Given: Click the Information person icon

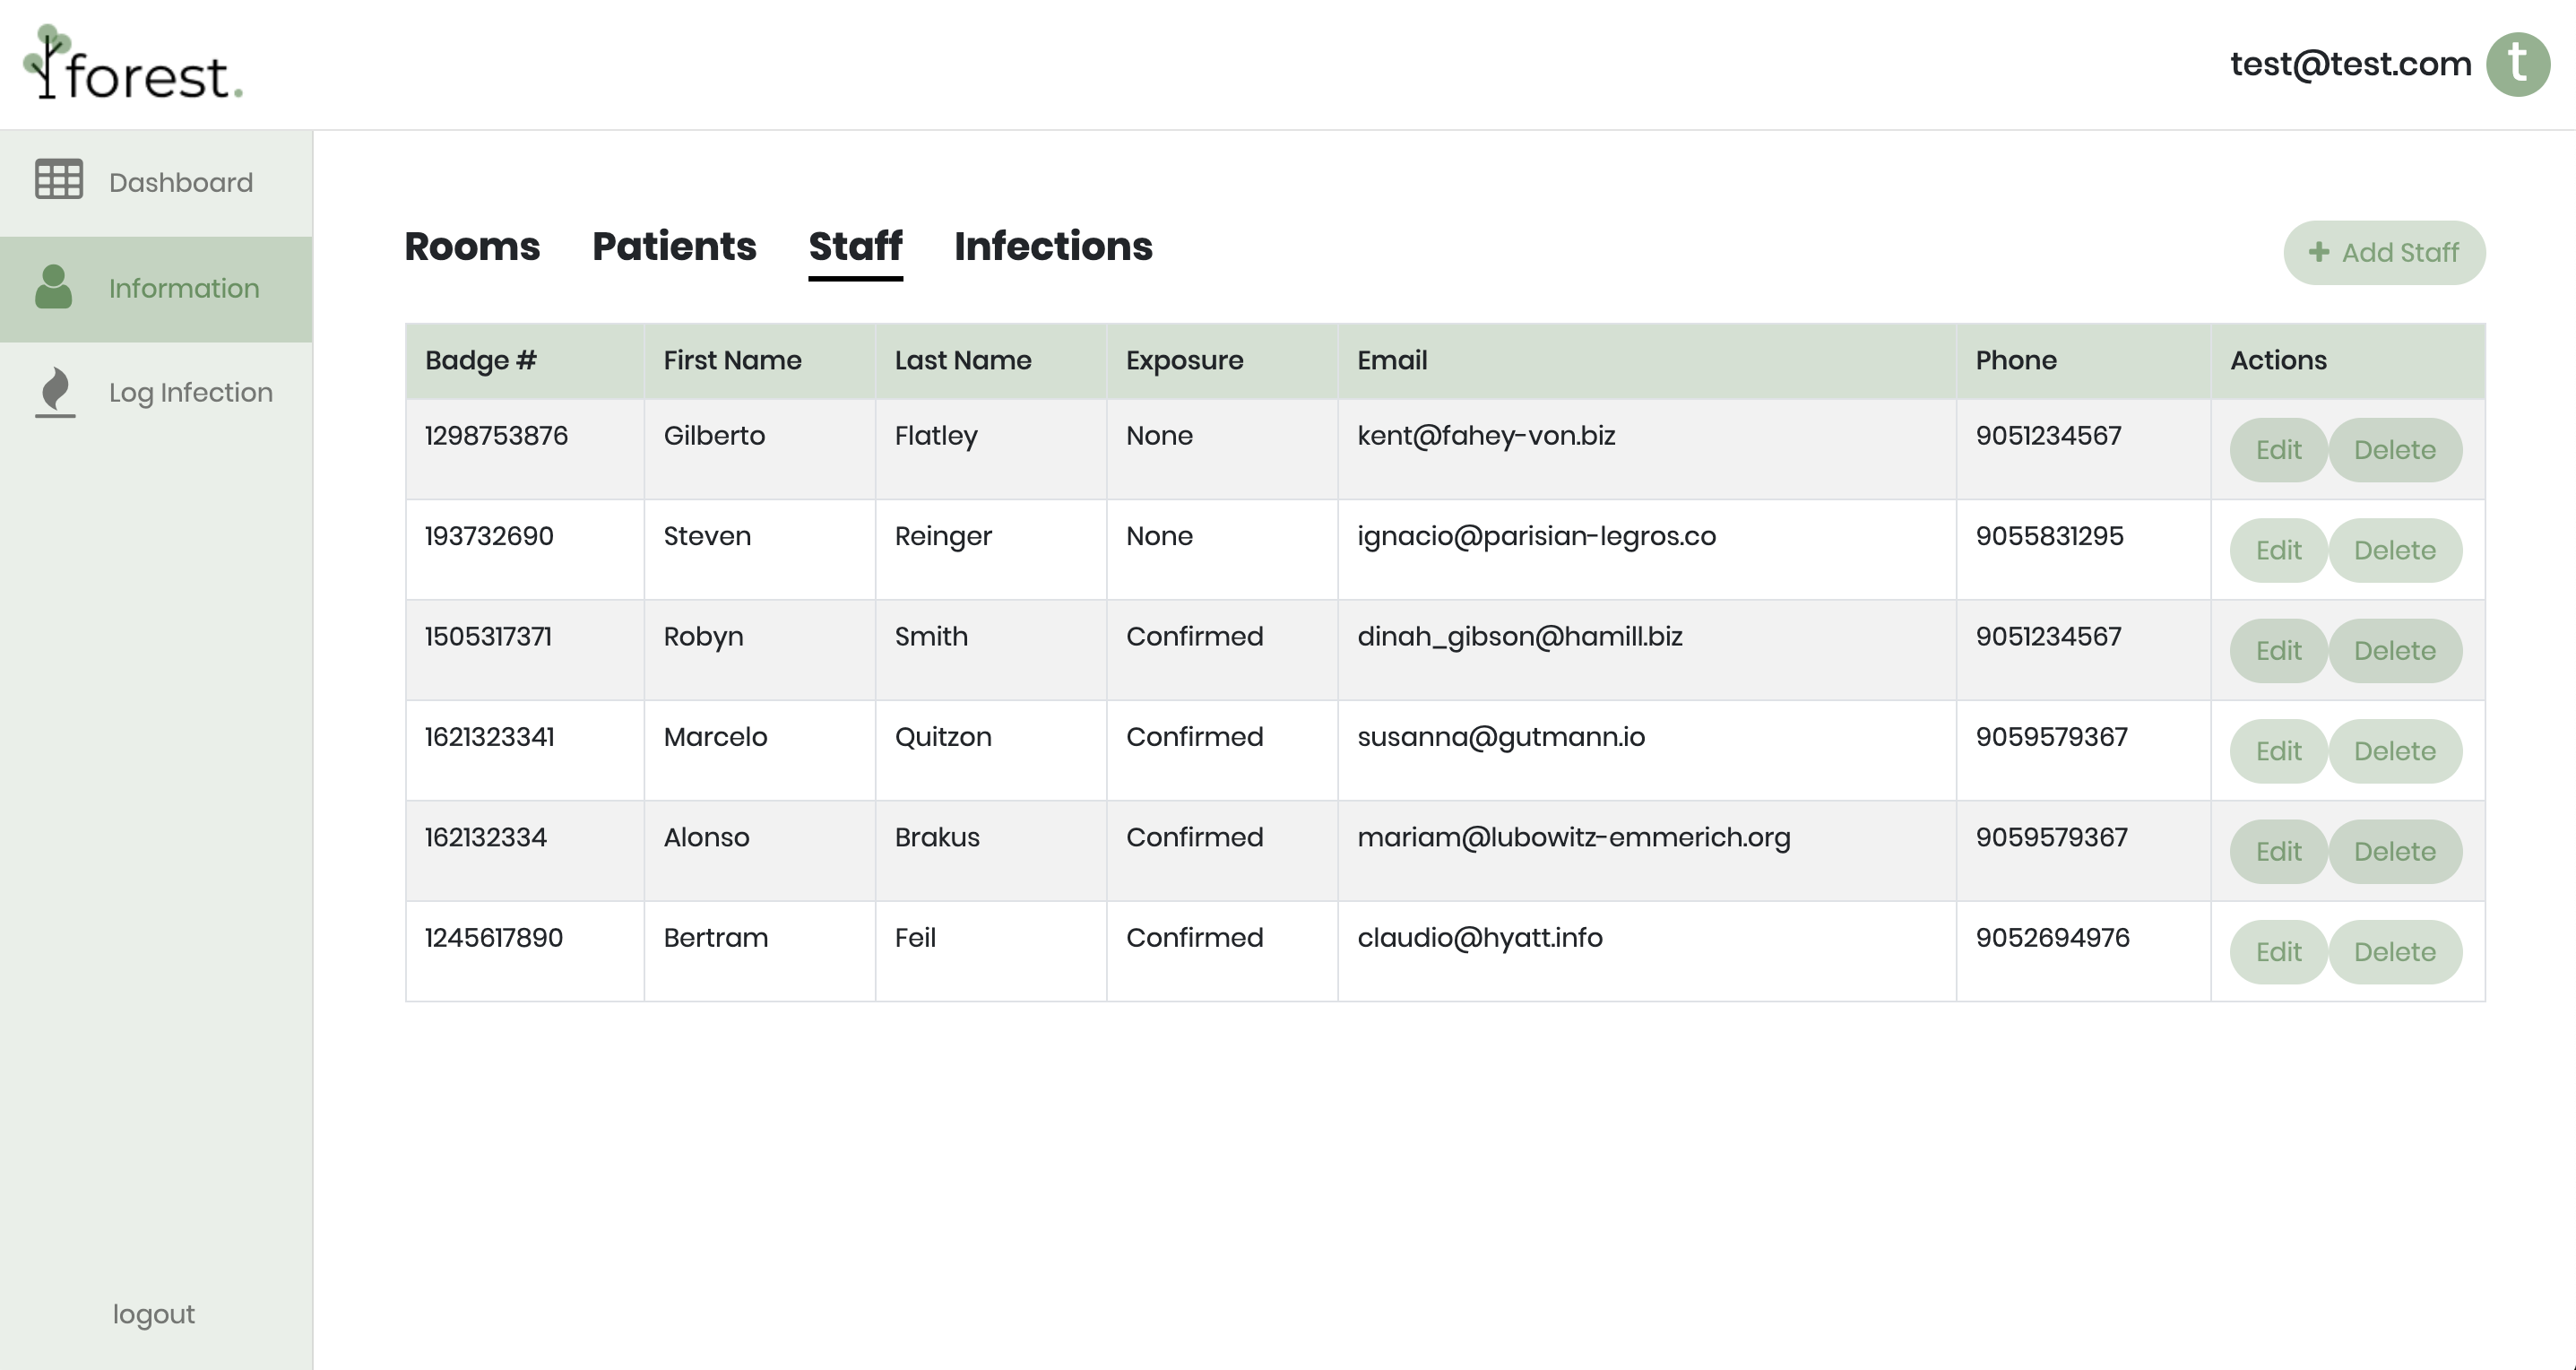Looking at the screenshot, I should [54, 287].
